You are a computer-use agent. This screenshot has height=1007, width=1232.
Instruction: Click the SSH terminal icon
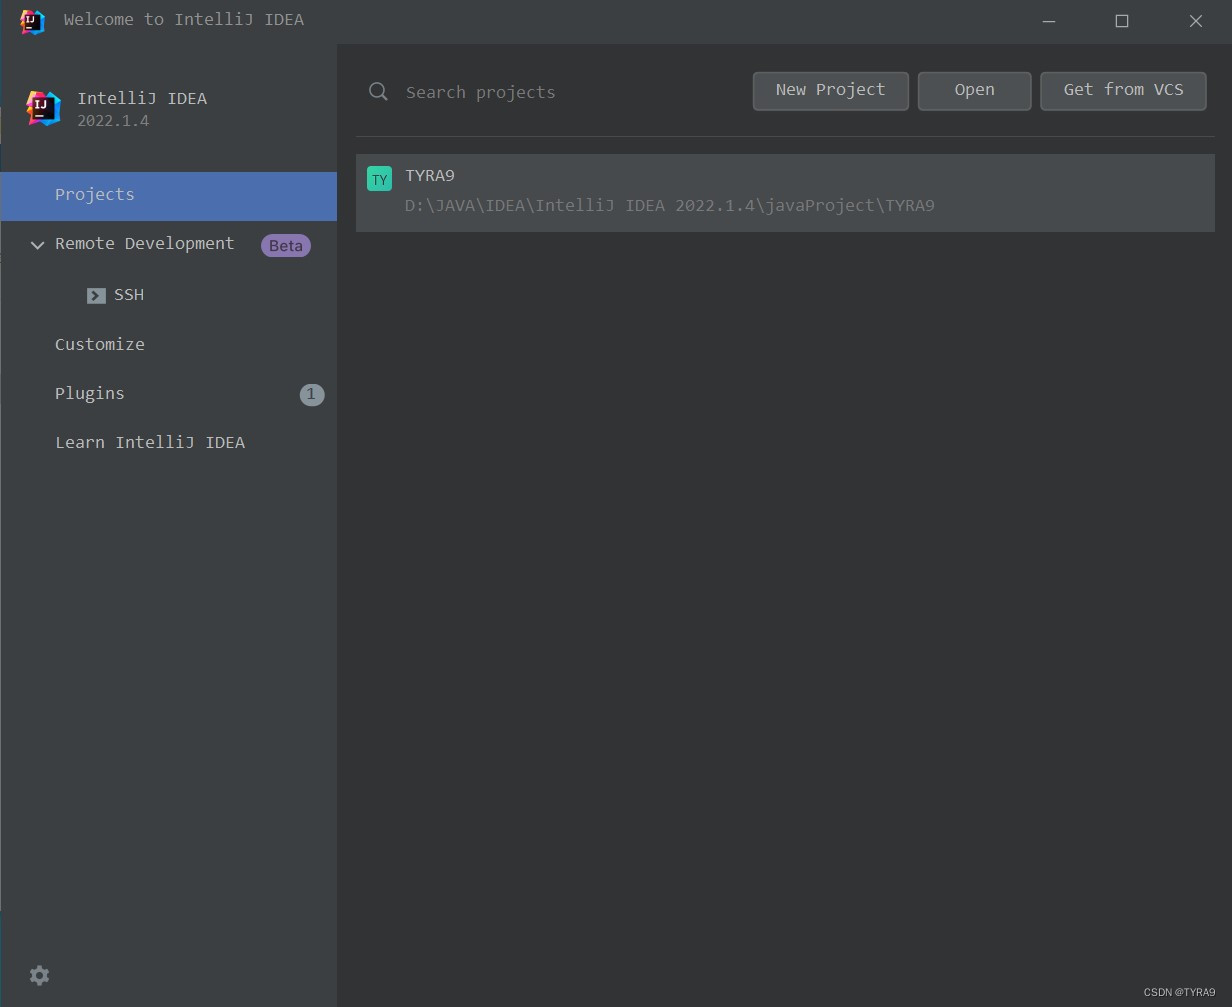96,295
